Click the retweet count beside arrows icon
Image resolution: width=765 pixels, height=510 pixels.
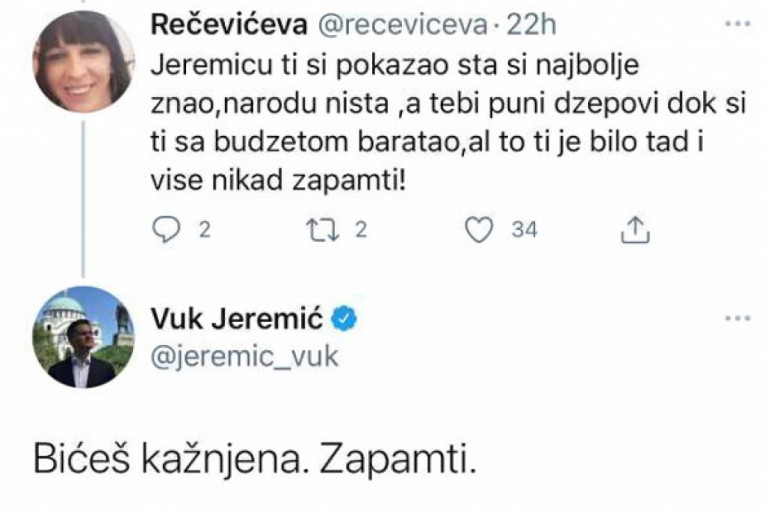(361, 231)
